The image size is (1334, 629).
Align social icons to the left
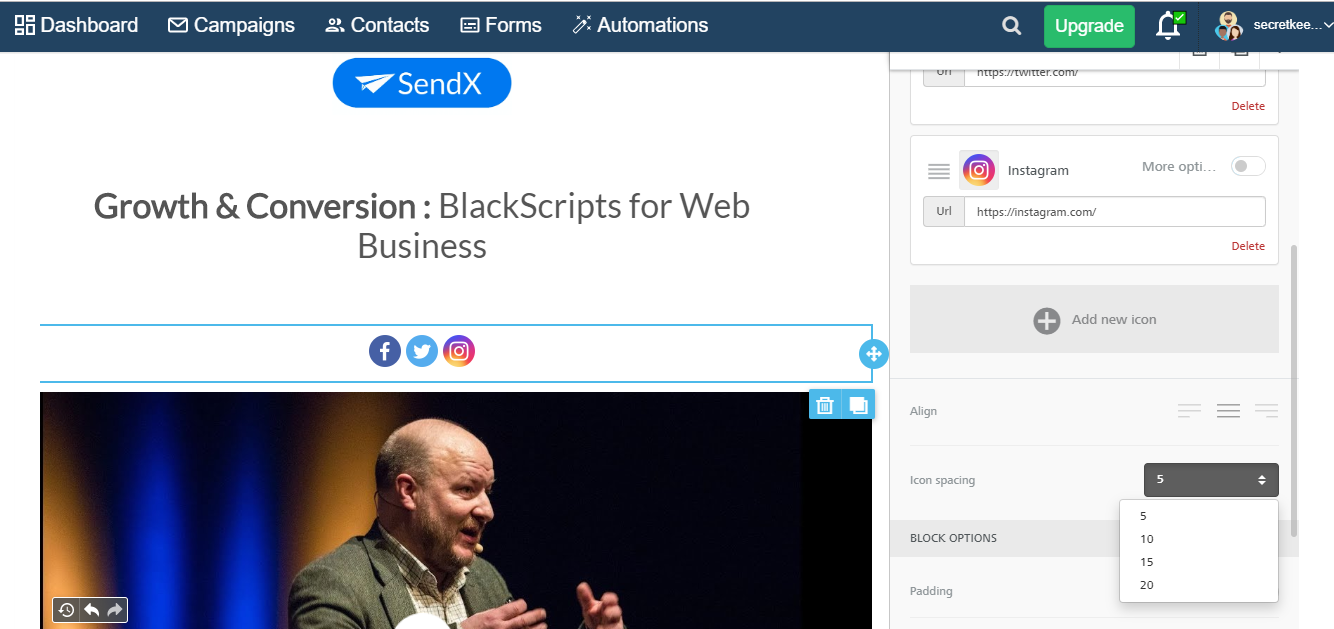[x=1190, y=411]
